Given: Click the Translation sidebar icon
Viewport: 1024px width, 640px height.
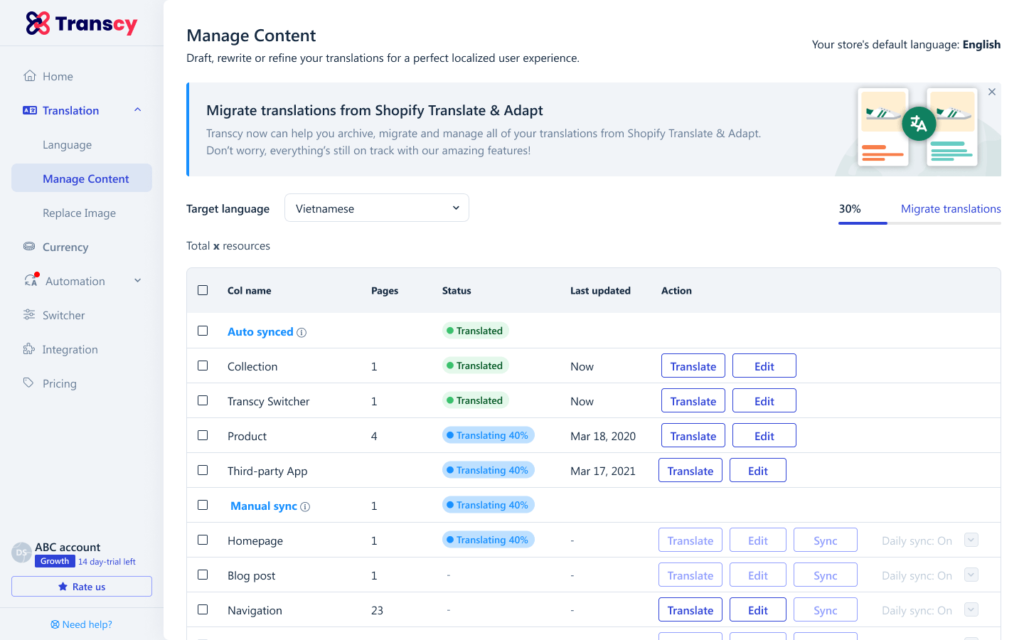Looking at the screenshot, I should pyautogui.click(x=29, y=110).
